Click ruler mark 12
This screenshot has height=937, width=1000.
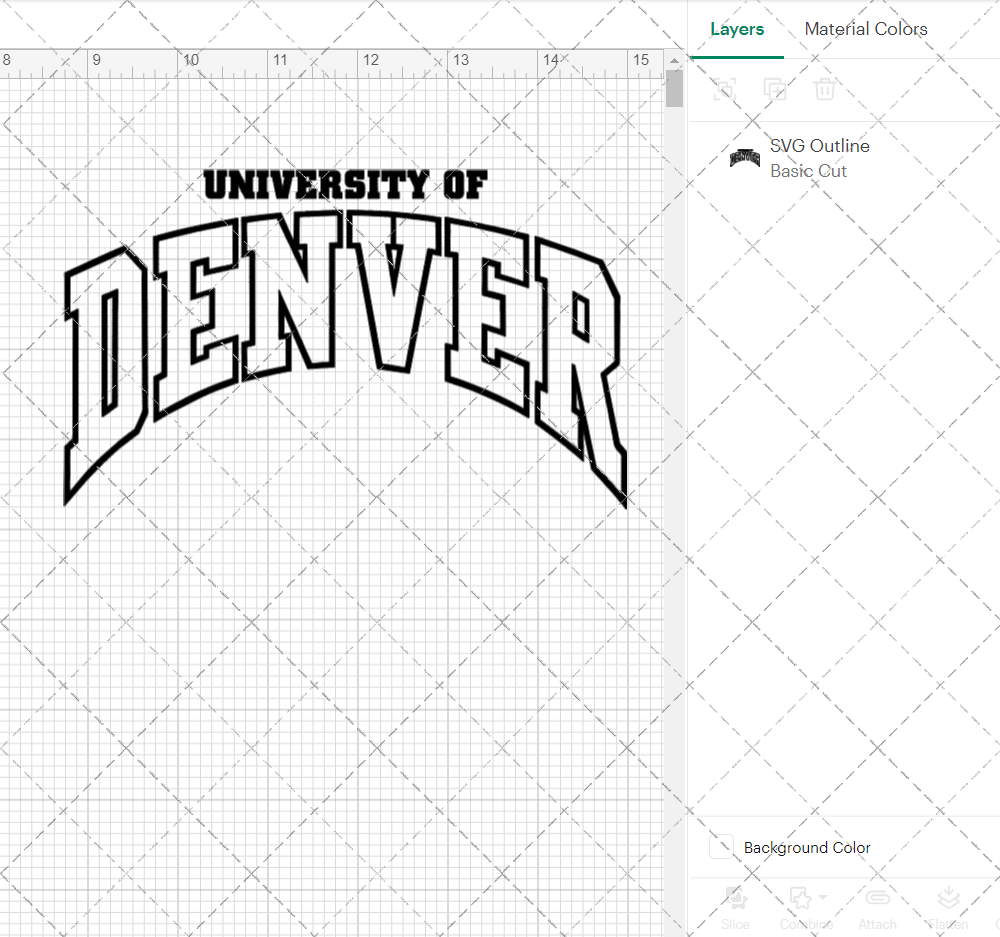coord(371,61)
